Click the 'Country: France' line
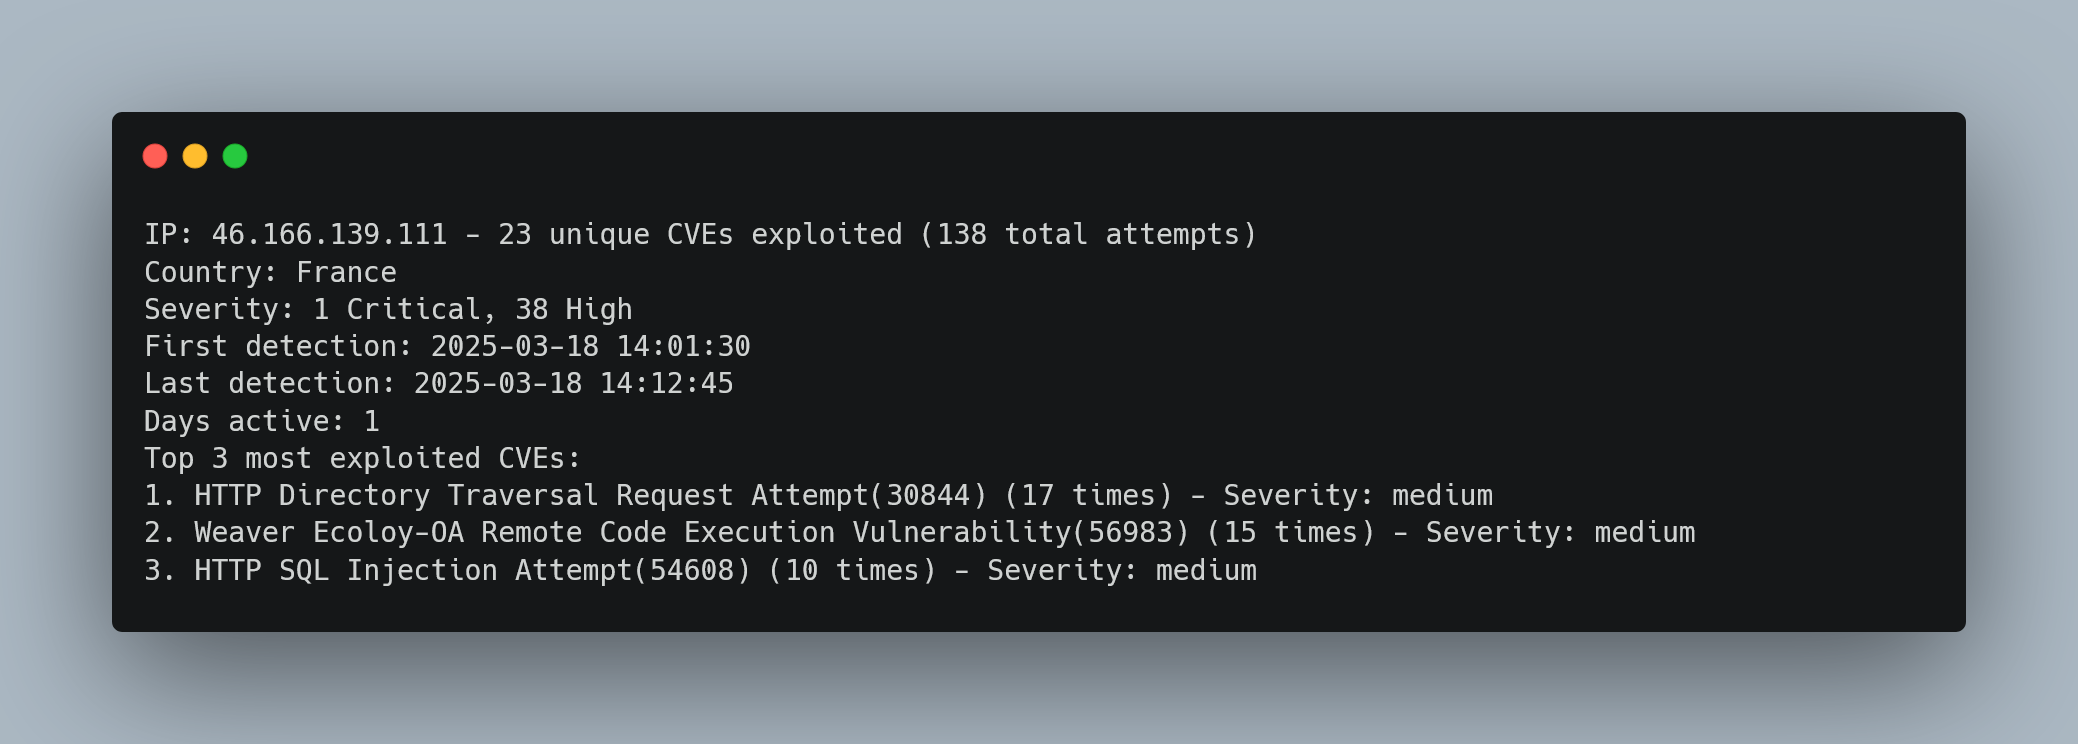Image resolution: width=2078 pixels, height=744 pixels. click(x=270, y=272)
